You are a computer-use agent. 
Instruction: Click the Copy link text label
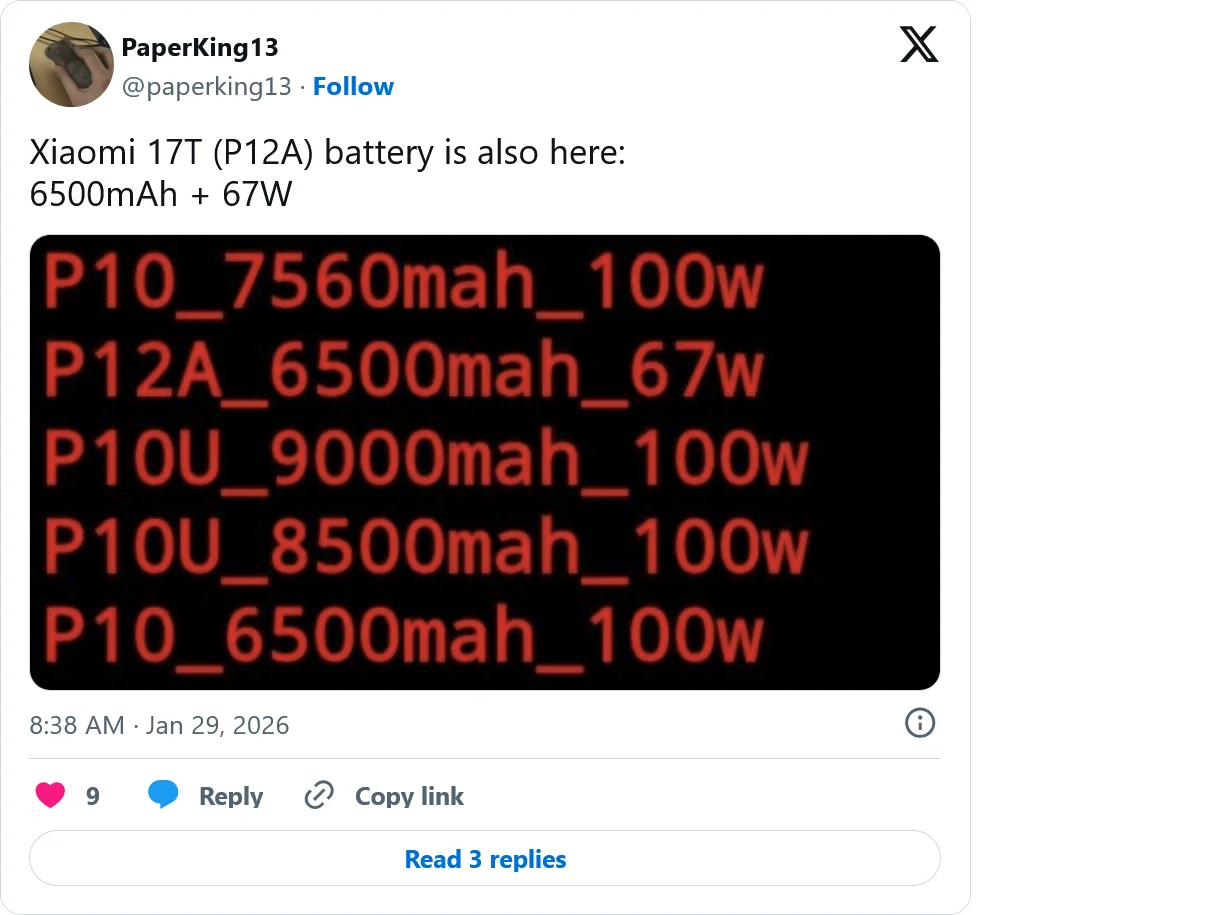(x=409, y=795)
